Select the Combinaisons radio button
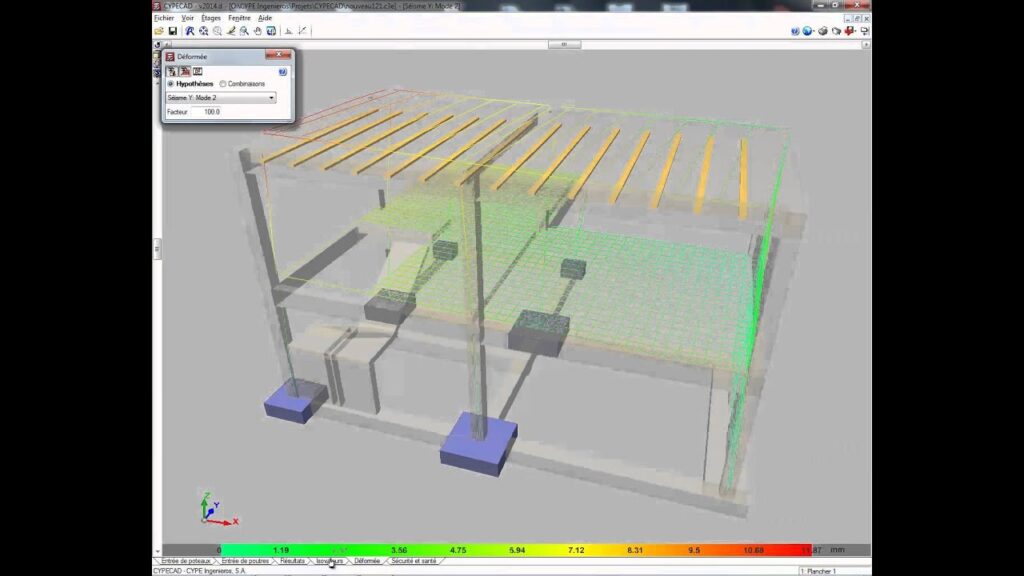This screenshot has height=576, width=1024. click(x=223, y=84)
